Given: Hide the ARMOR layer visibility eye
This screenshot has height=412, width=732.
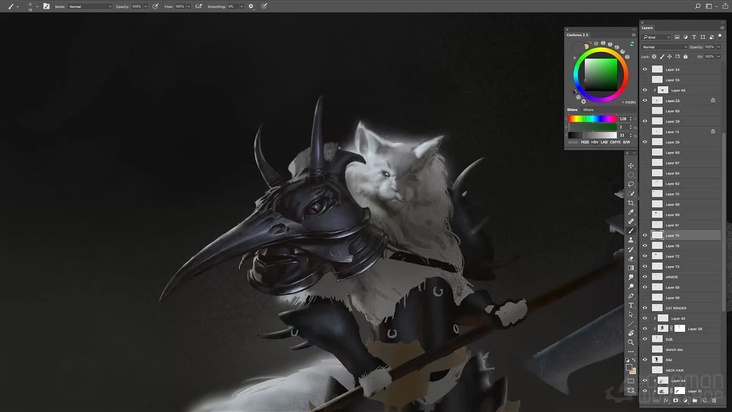Looking at the screenshot, I should click(645, 277).
